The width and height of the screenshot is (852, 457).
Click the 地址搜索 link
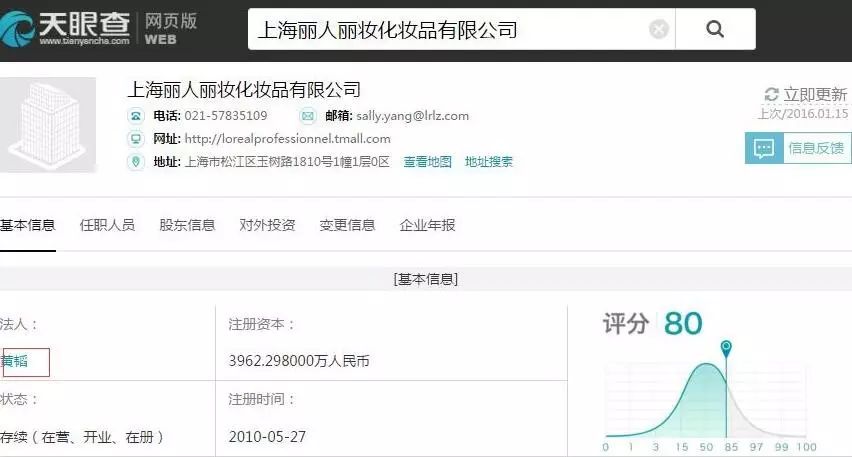pos(489,162)
